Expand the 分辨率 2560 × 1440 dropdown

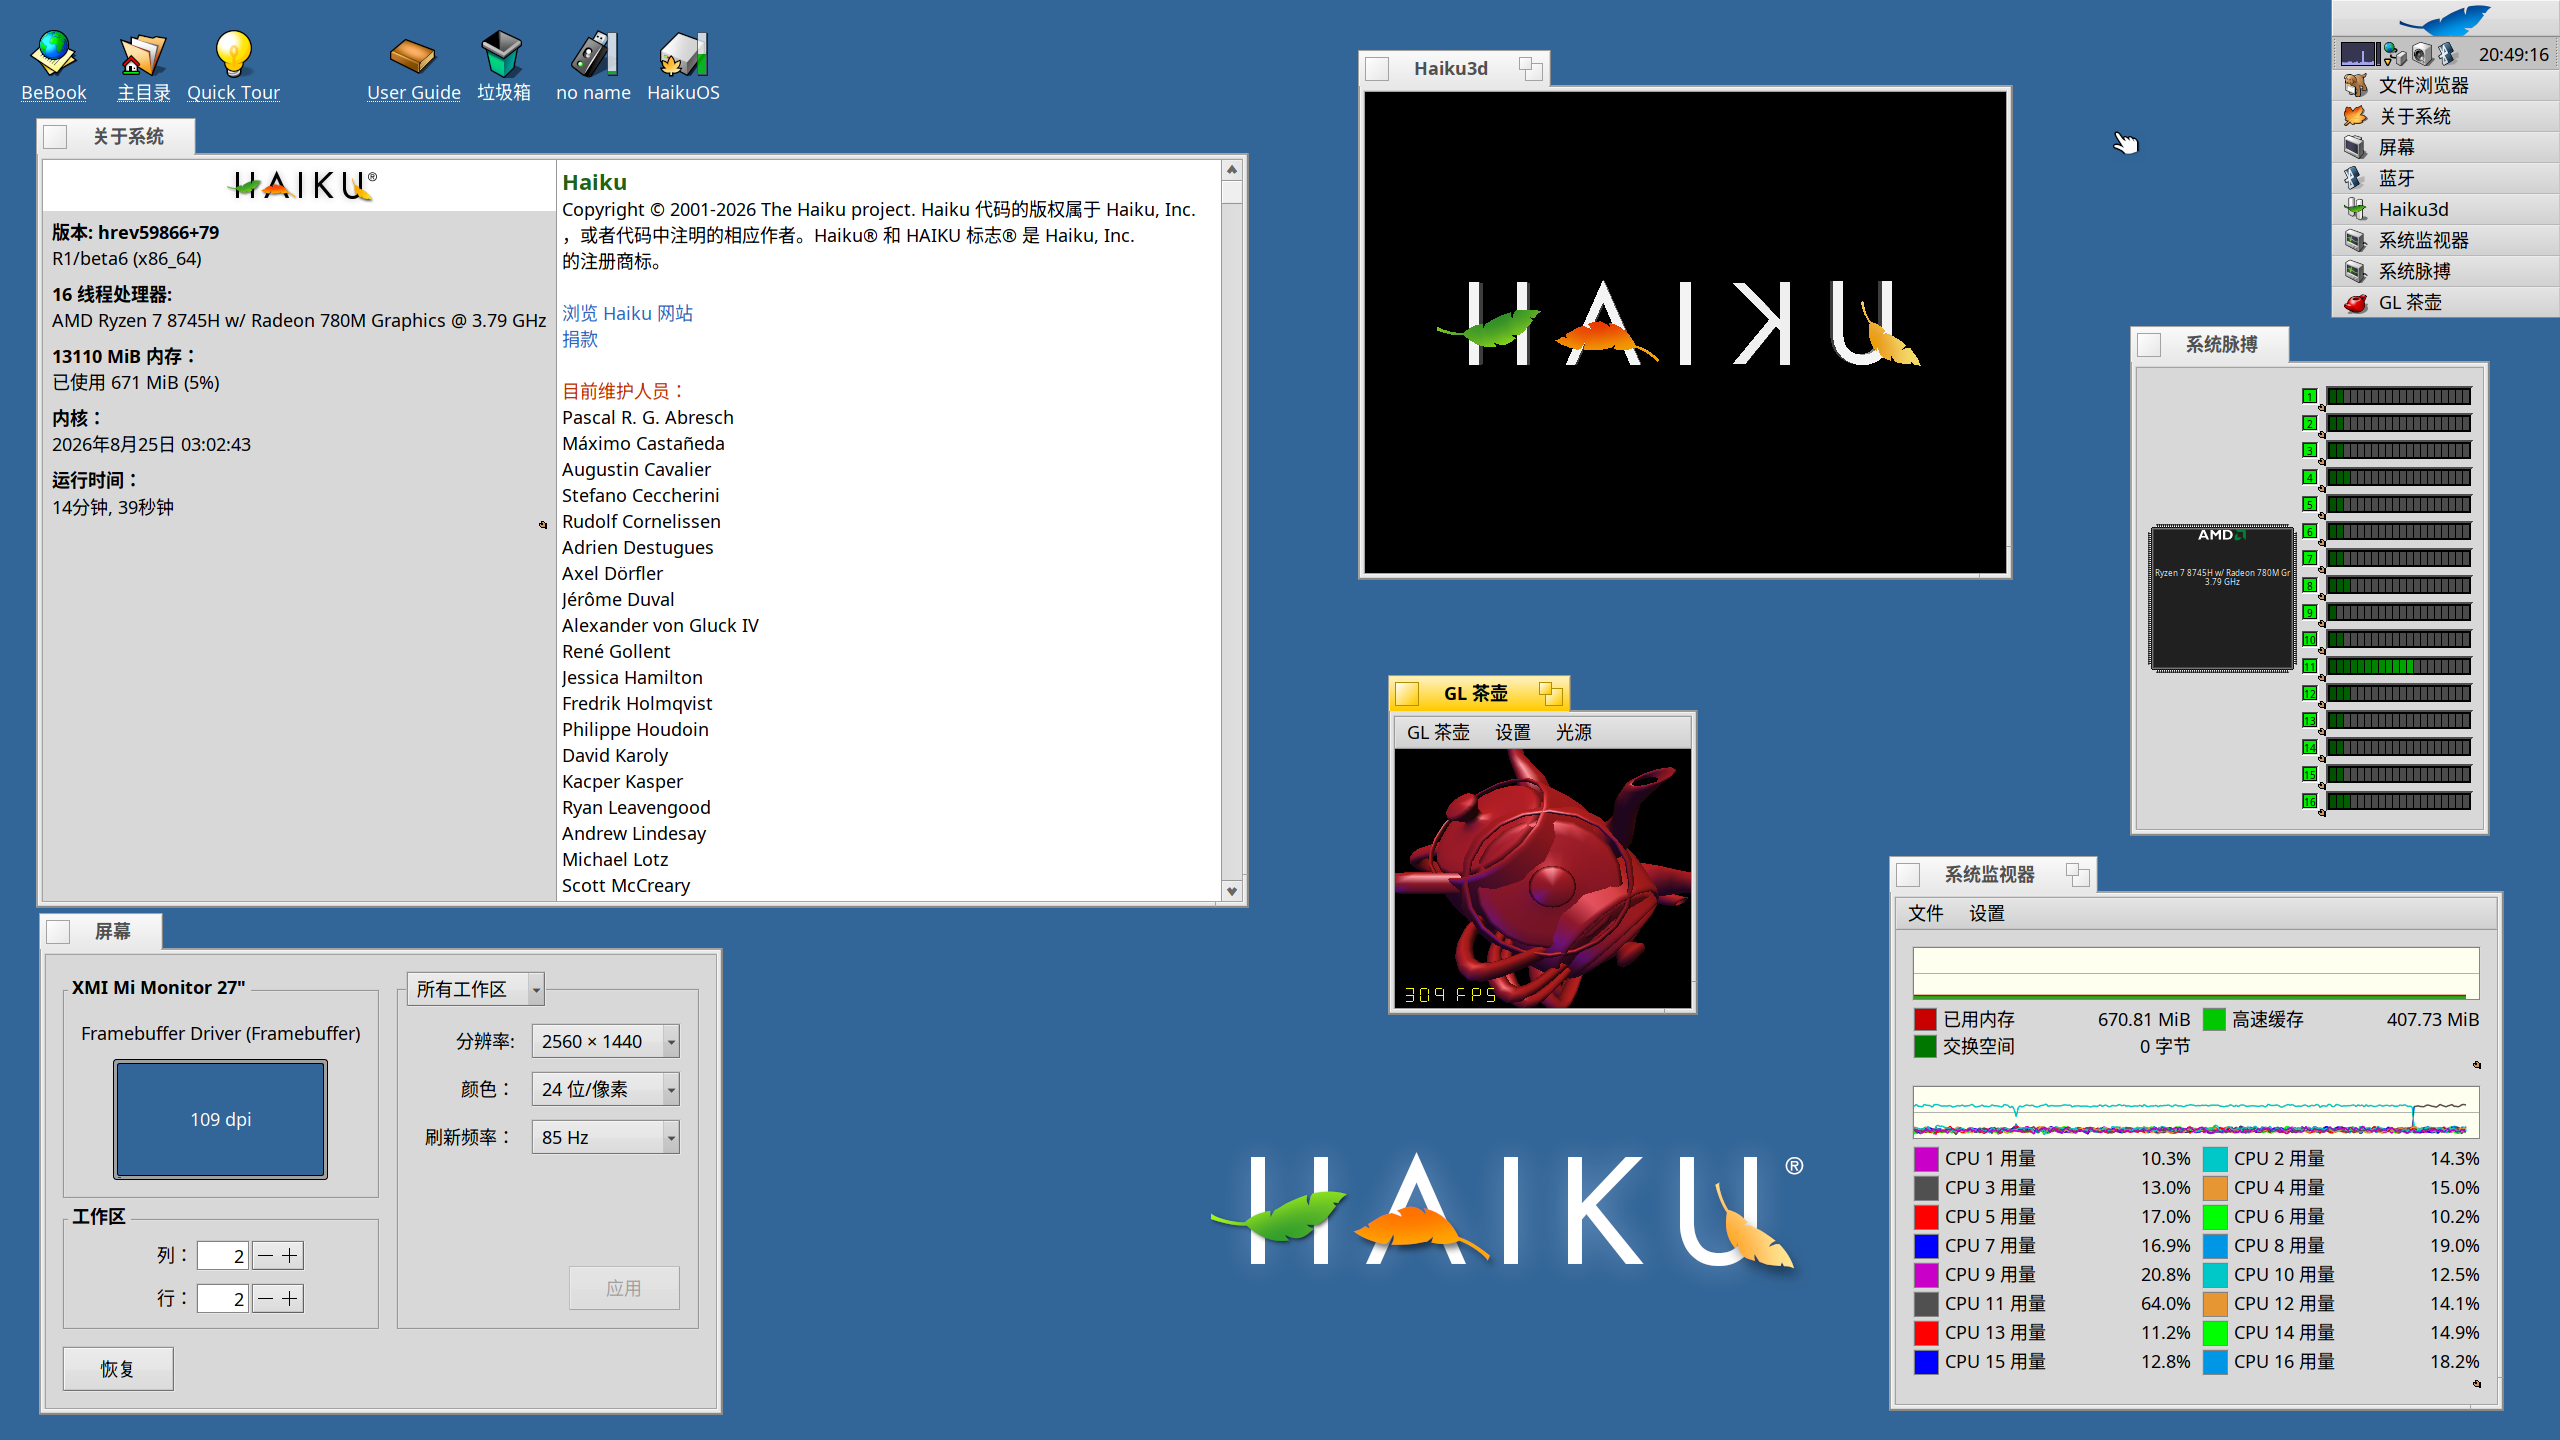click(x=605, y=1041)
